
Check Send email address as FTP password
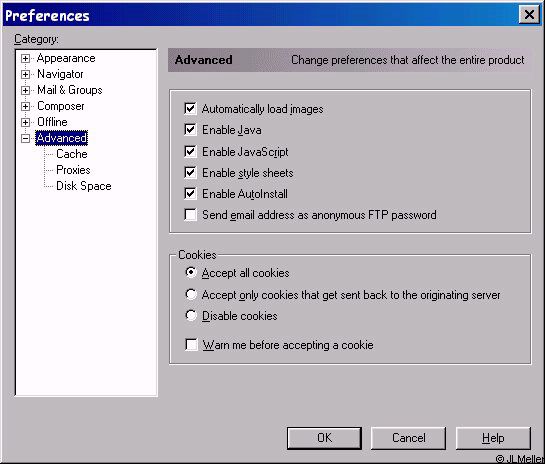(x=190, y=214)
